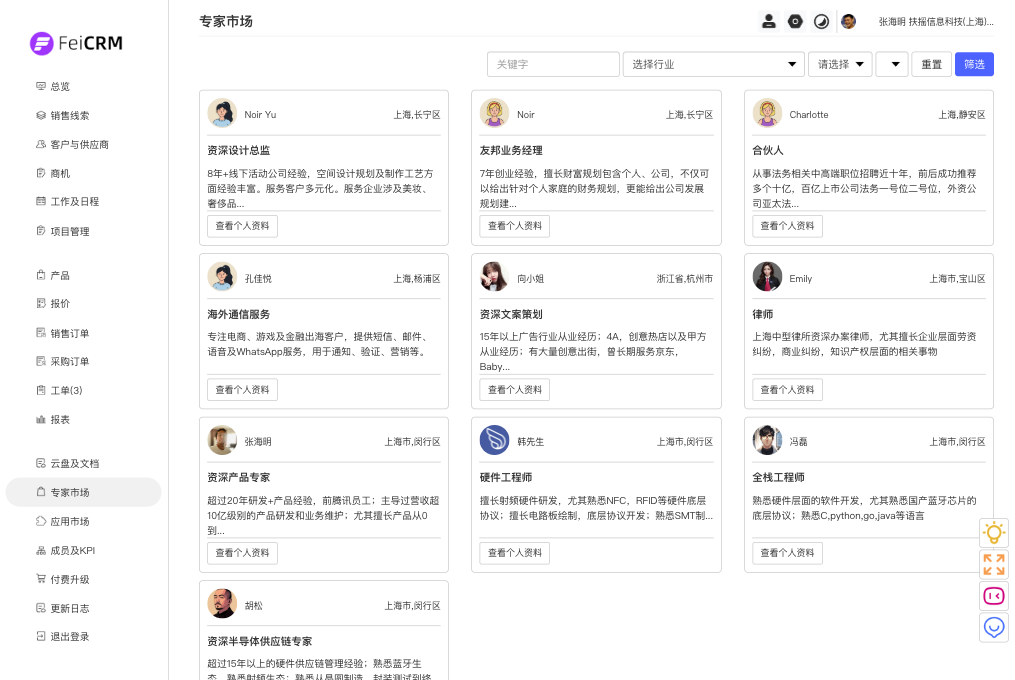The height and width of the screenshot is (680, 1015).
Task: Open the pink robot assistant icon
Action: pos(993,596)
